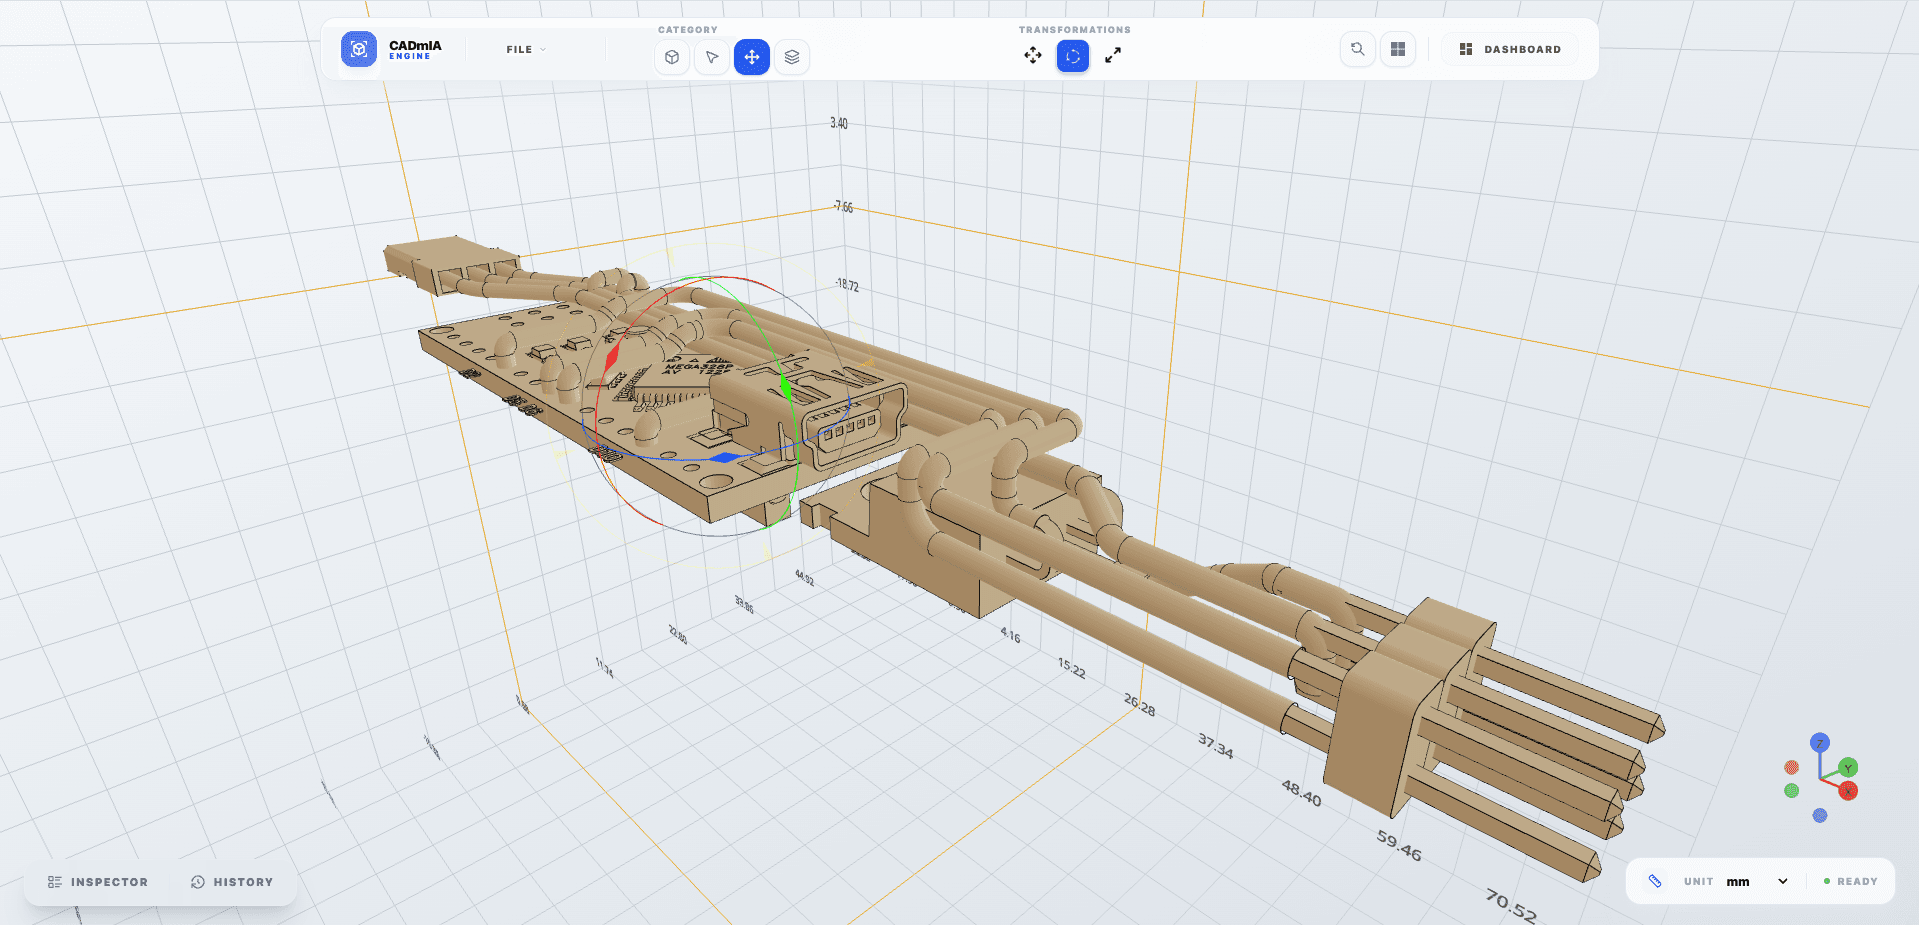Click the 37.34 axis label
Screen dimensions: 1919x925
click(1215, 745)
